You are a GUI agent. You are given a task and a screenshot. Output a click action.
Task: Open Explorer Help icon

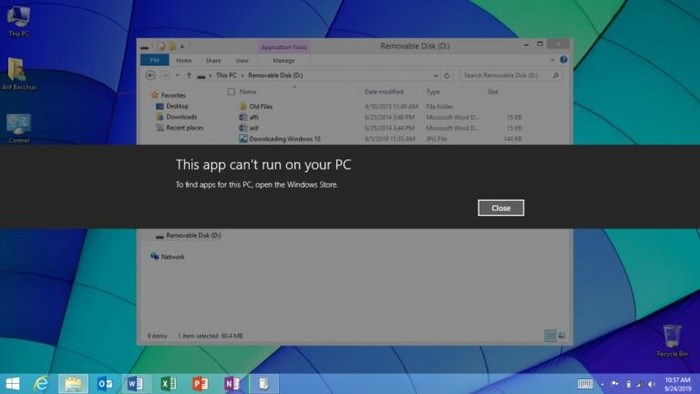(x=563, y=59)
